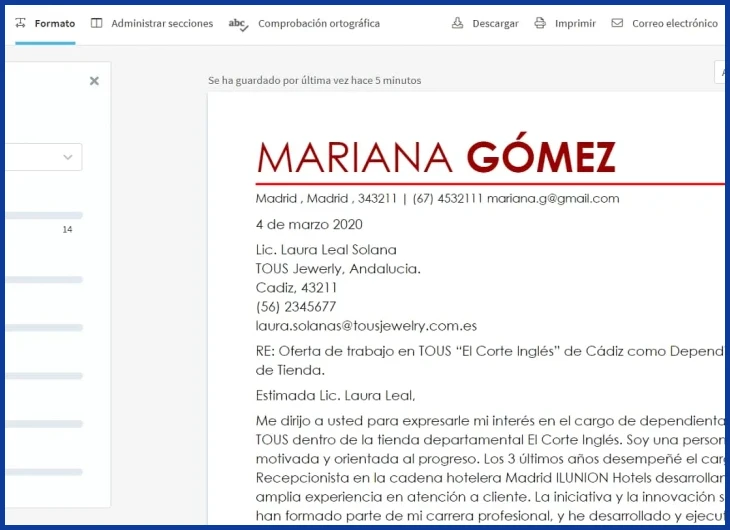Click TOUS Jewerly, Andalucia line

(338, 269)
